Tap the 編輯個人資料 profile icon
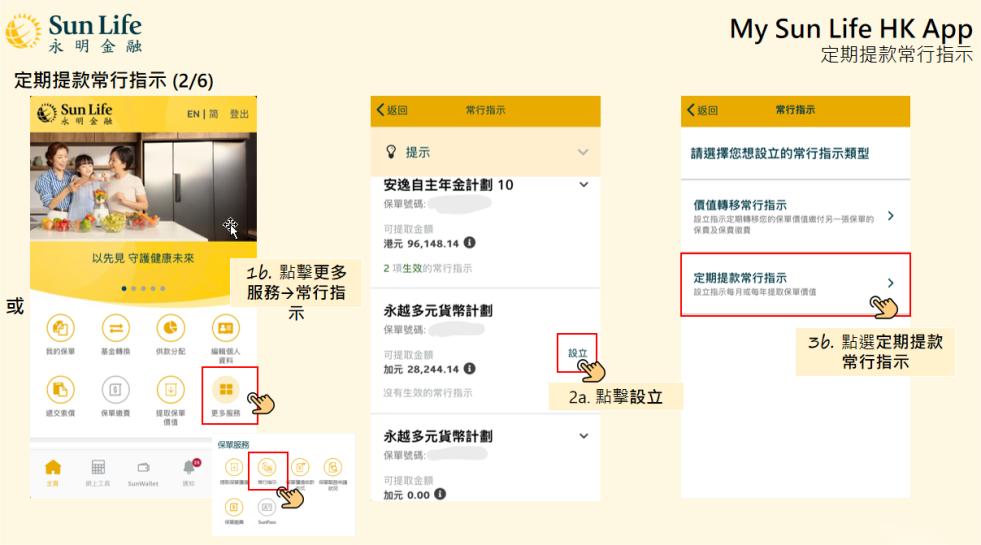Image resolution: width=981 pixels, height=545 pixels. (226, 329)
